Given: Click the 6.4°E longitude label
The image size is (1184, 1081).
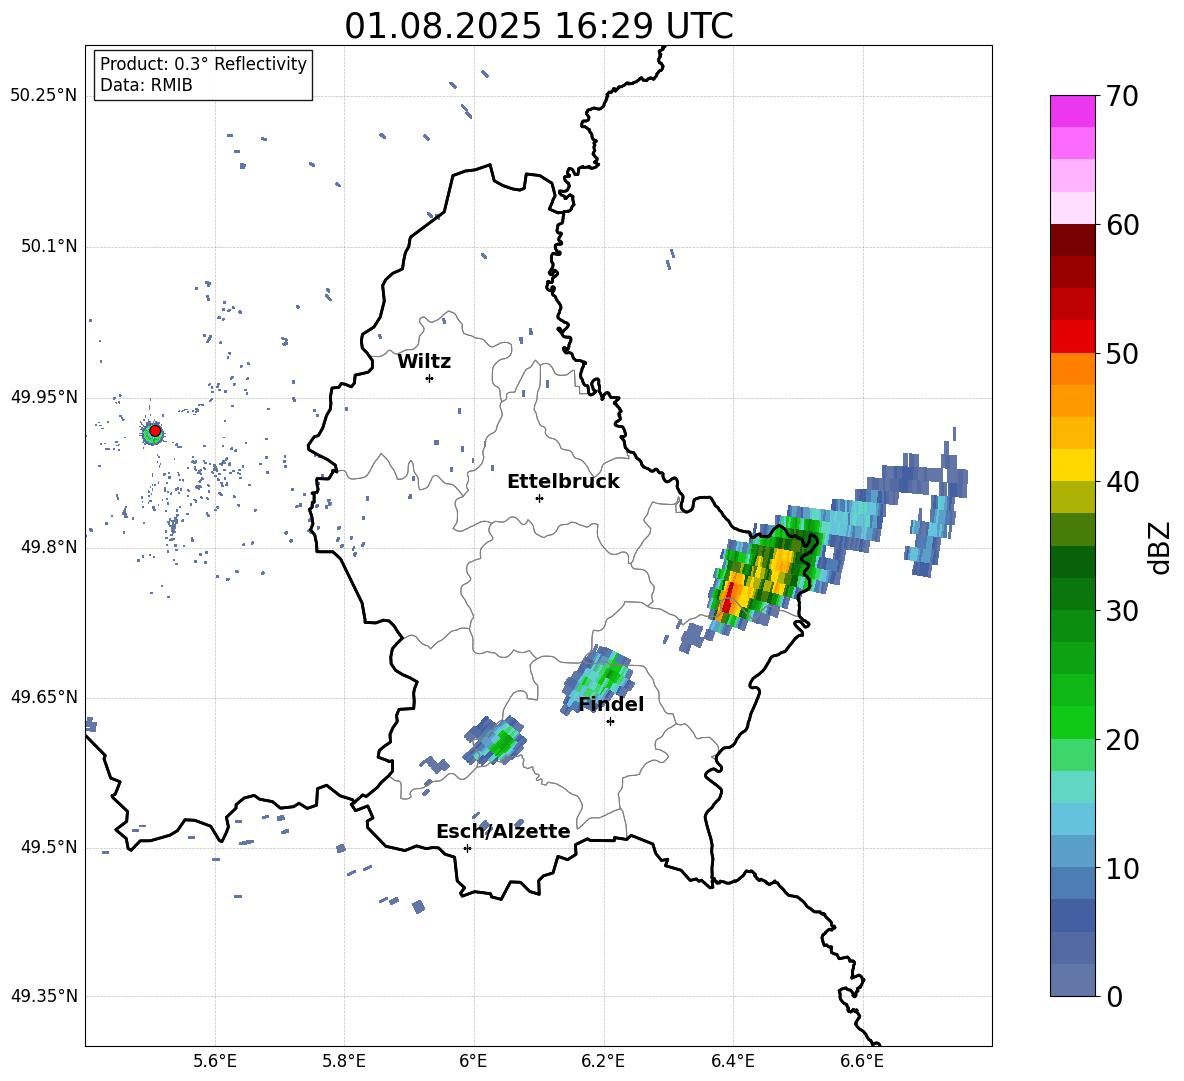Looking at the screenshot, I should pos(732,1062).
